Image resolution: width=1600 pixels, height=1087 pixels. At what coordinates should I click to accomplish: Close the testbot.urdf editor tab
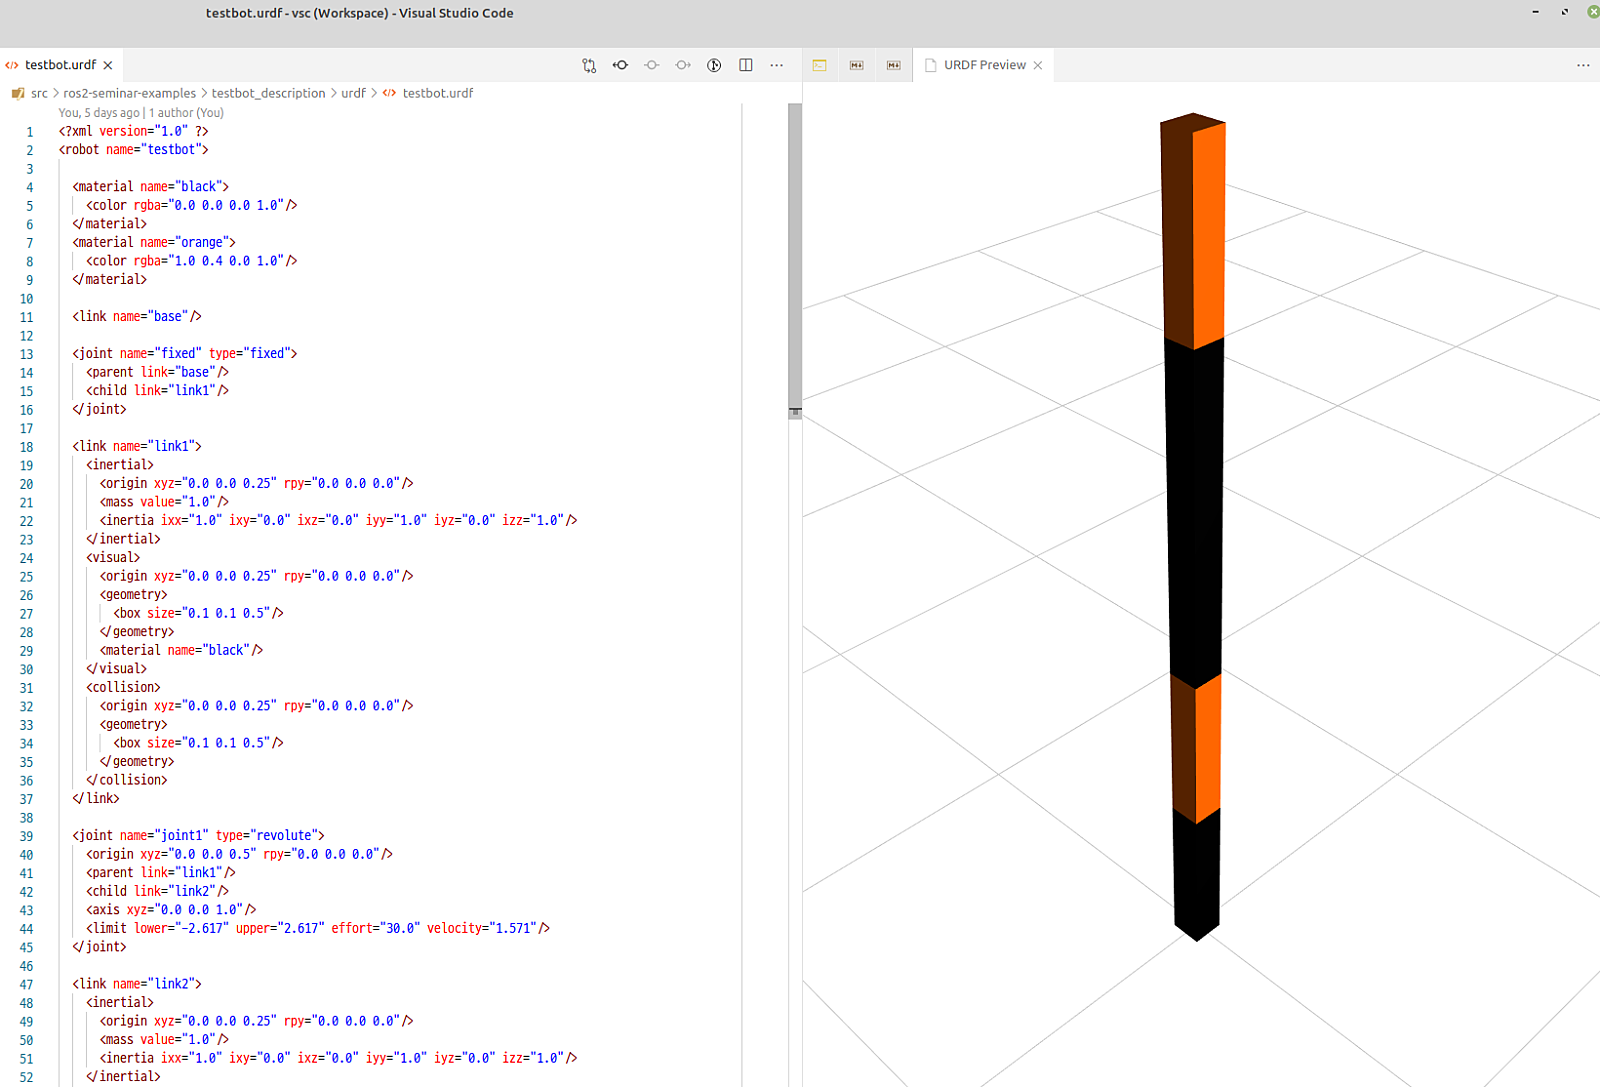[x=108, y=65]
